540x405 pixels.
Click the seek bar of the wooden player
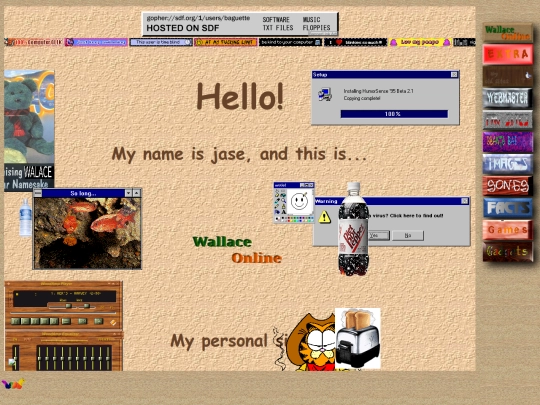point(63,313)
